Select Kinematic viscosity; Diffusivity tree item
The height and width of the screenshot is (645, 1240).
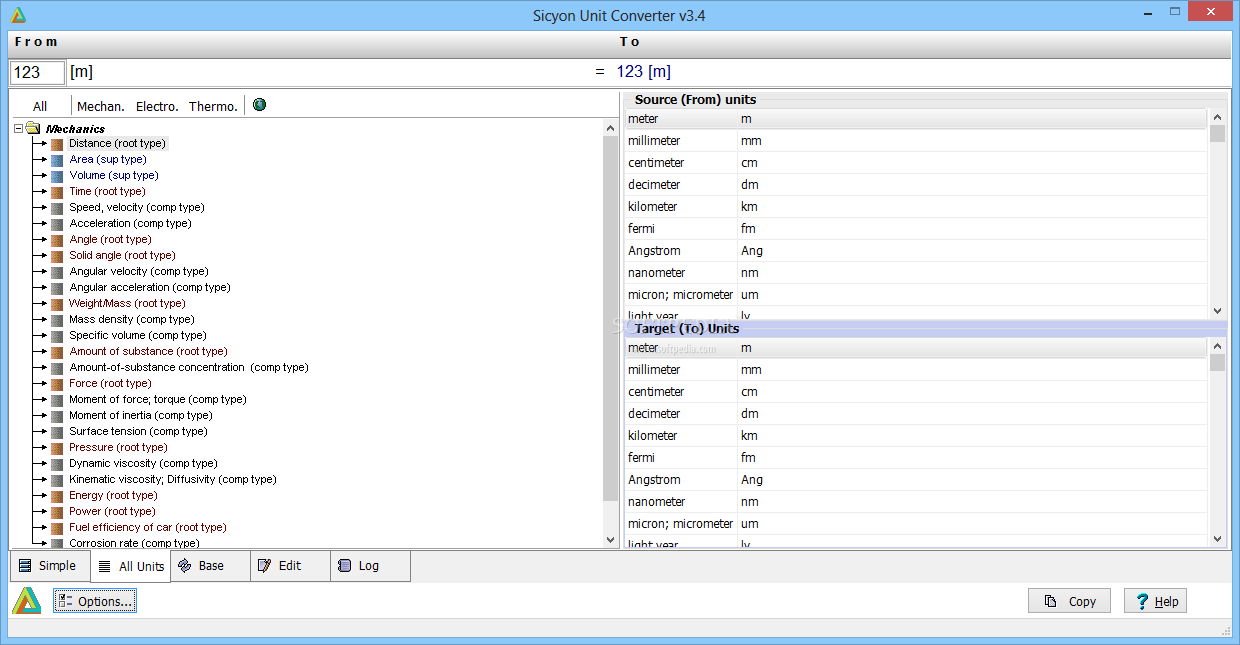click(x=172, y=480)
